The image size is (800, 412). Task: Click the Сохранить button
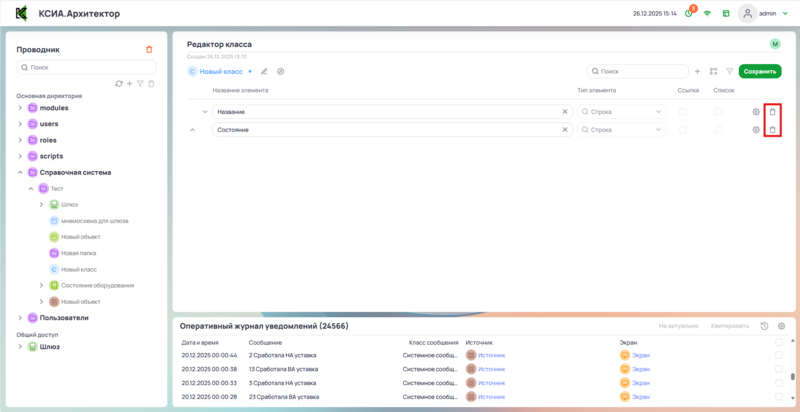click(x=760, y=72)
